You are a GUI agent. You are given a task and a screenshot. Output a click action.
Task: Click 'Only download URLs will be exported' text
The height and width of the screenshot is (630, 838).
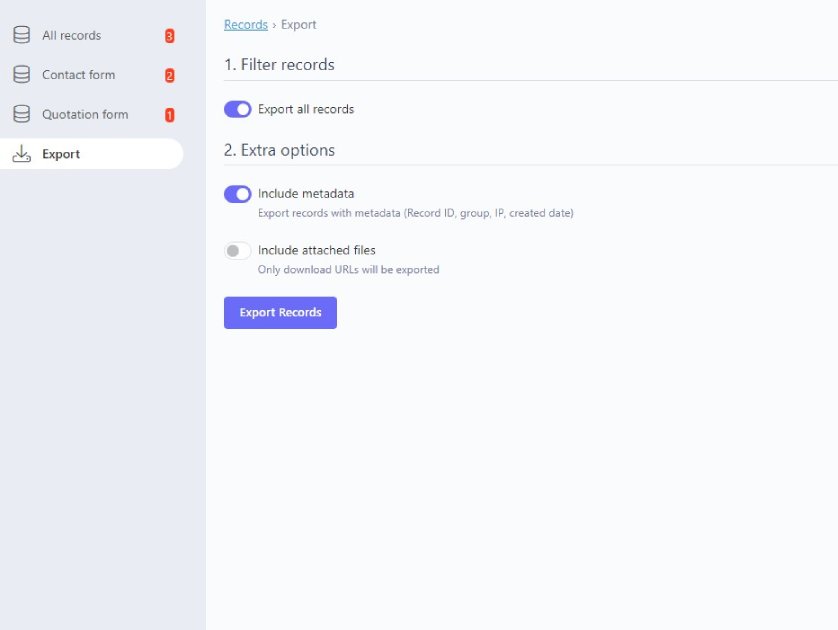[348, 270]
